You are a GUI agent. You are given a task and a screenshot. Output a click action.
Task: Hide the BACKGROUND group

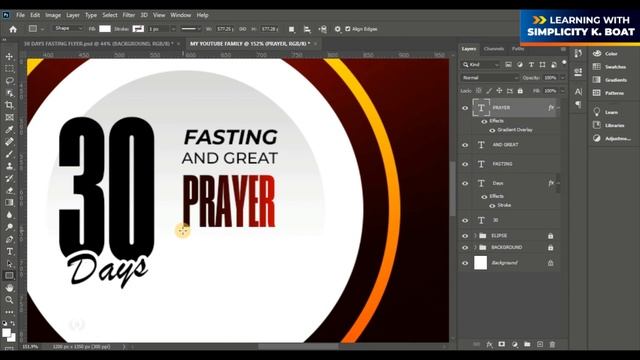(465, 248)
